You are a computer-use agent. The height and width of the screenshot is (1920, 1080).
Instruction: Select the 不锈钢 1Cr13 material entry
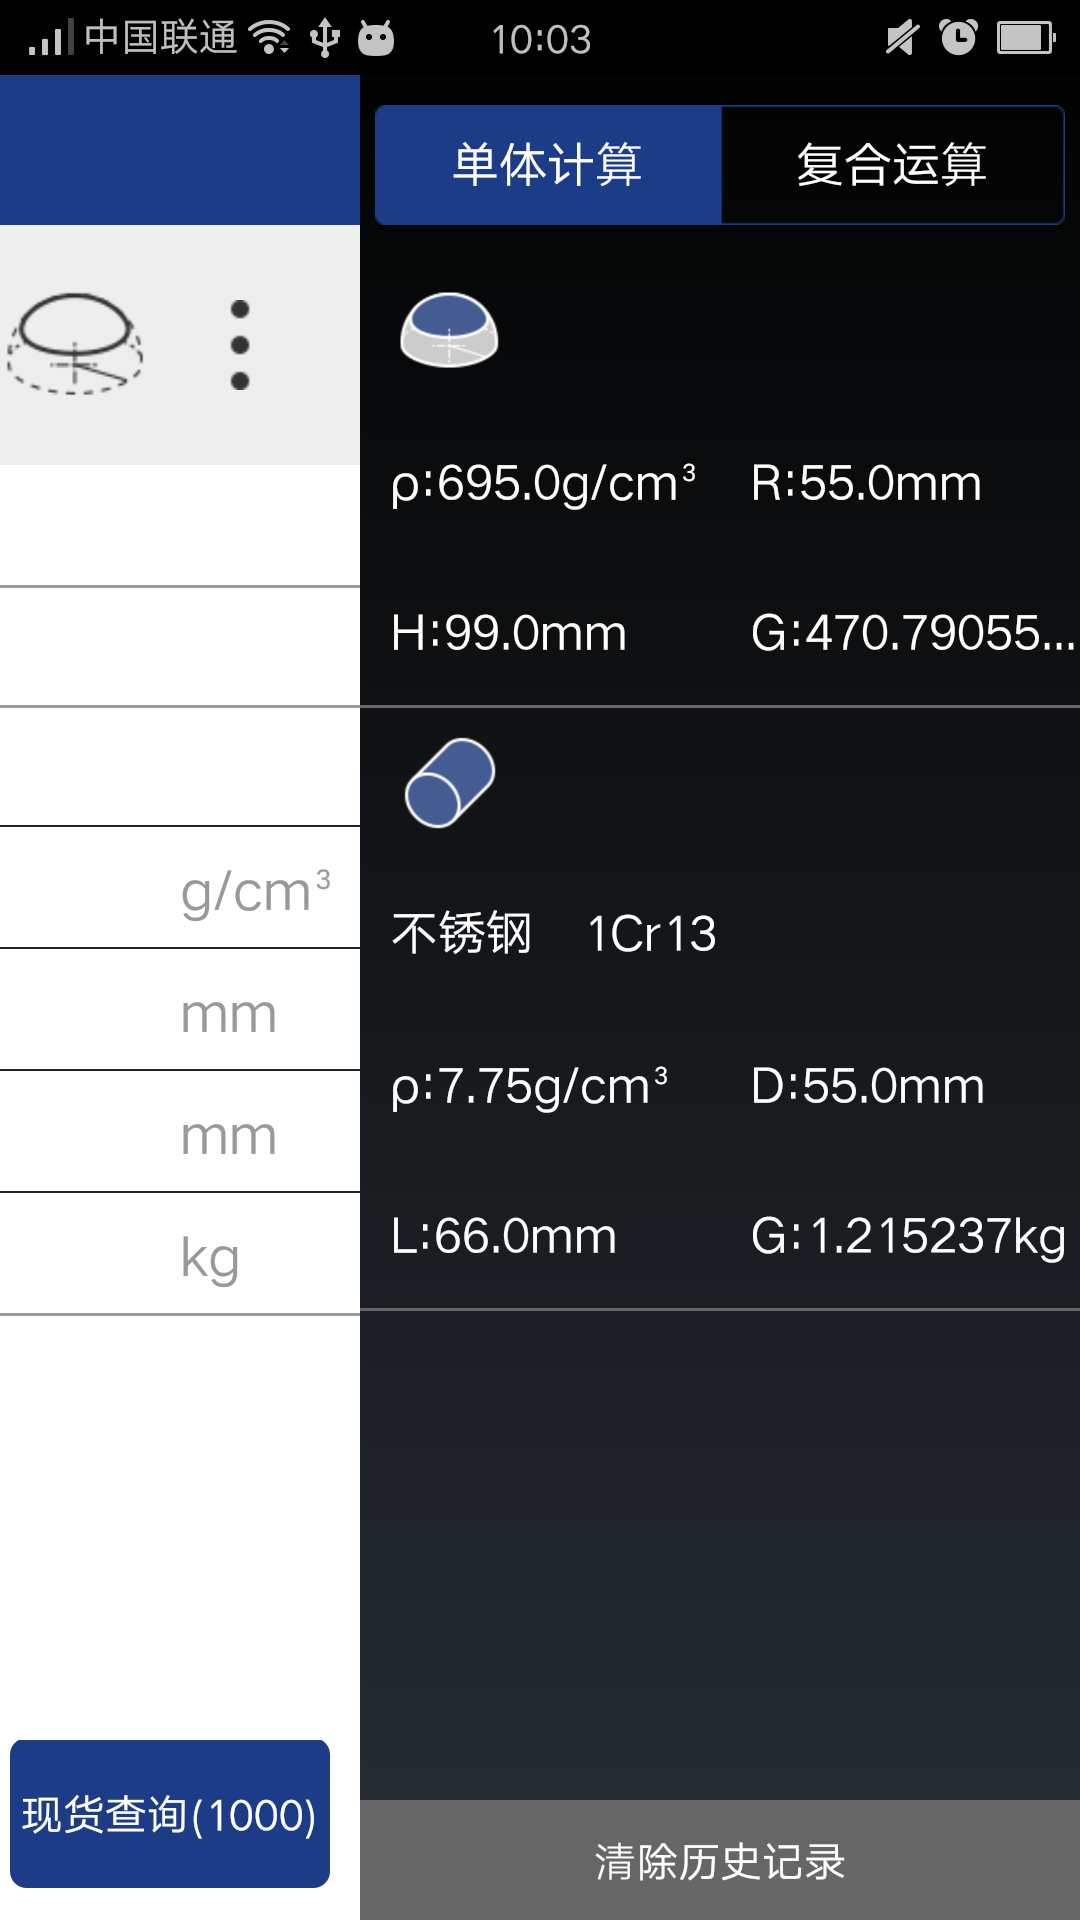[554, 934]
